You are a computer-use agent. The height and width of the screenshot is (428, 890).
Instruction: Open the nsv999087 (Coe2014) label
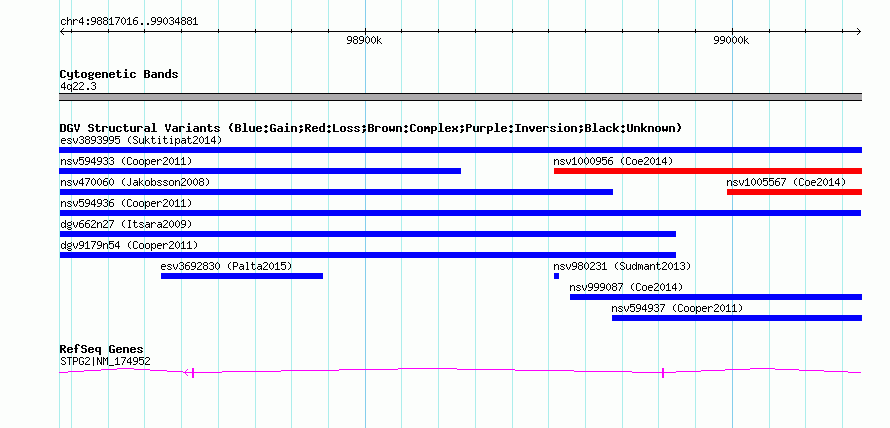(626, 287)
